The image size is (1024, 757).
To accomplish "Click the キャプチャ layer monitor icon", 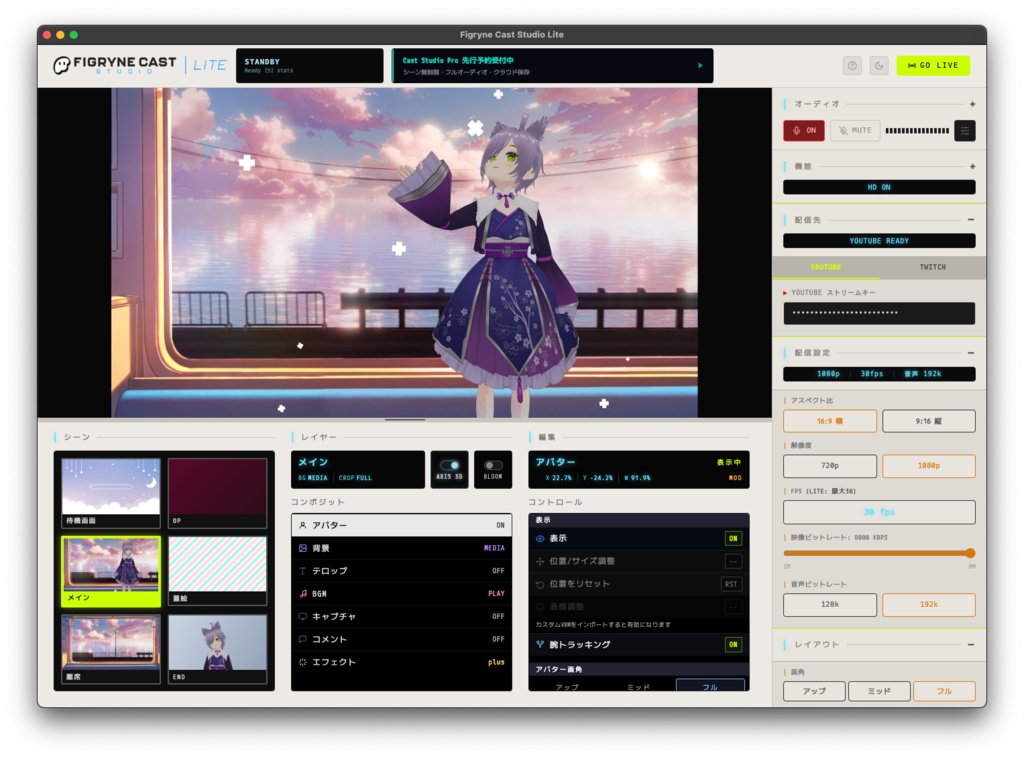I will (302, 617).
